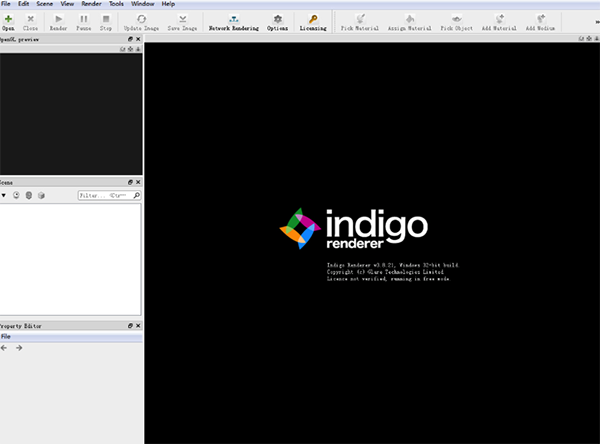Click the Close scene toolbar icon
600x444 pixels.
click(30, 22)
